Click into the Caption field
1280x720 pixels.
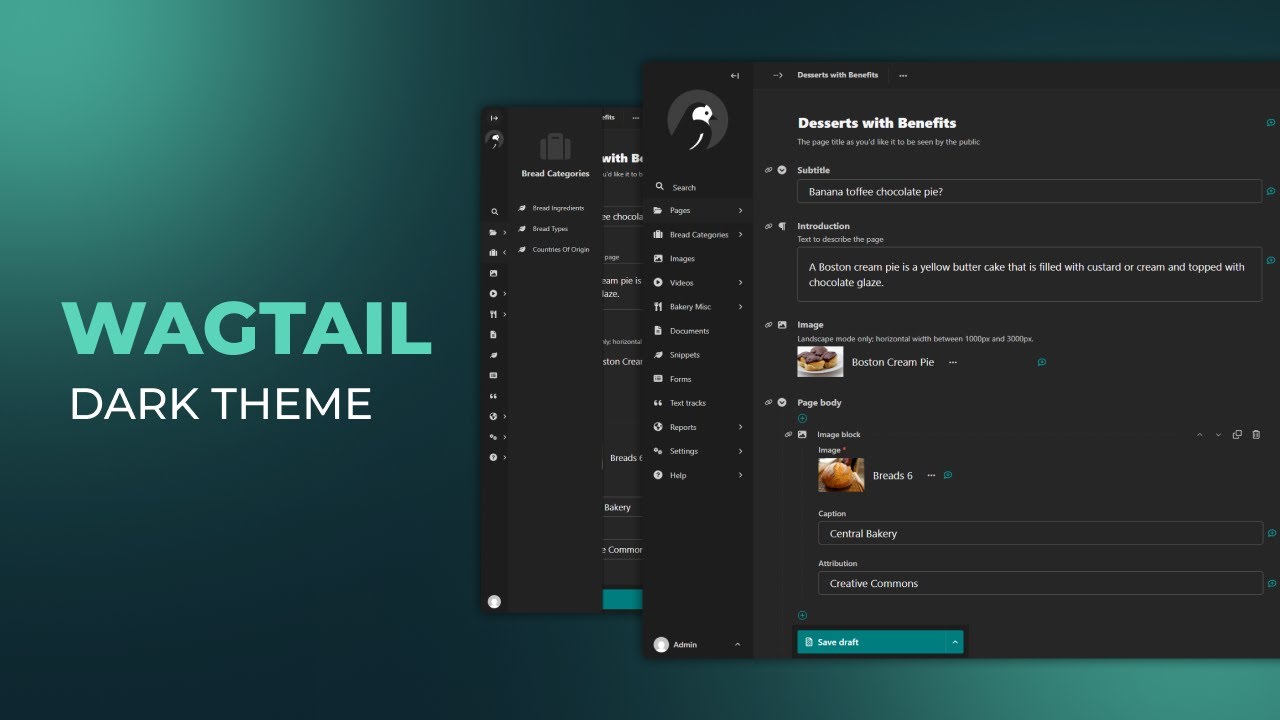(1040, 533)
